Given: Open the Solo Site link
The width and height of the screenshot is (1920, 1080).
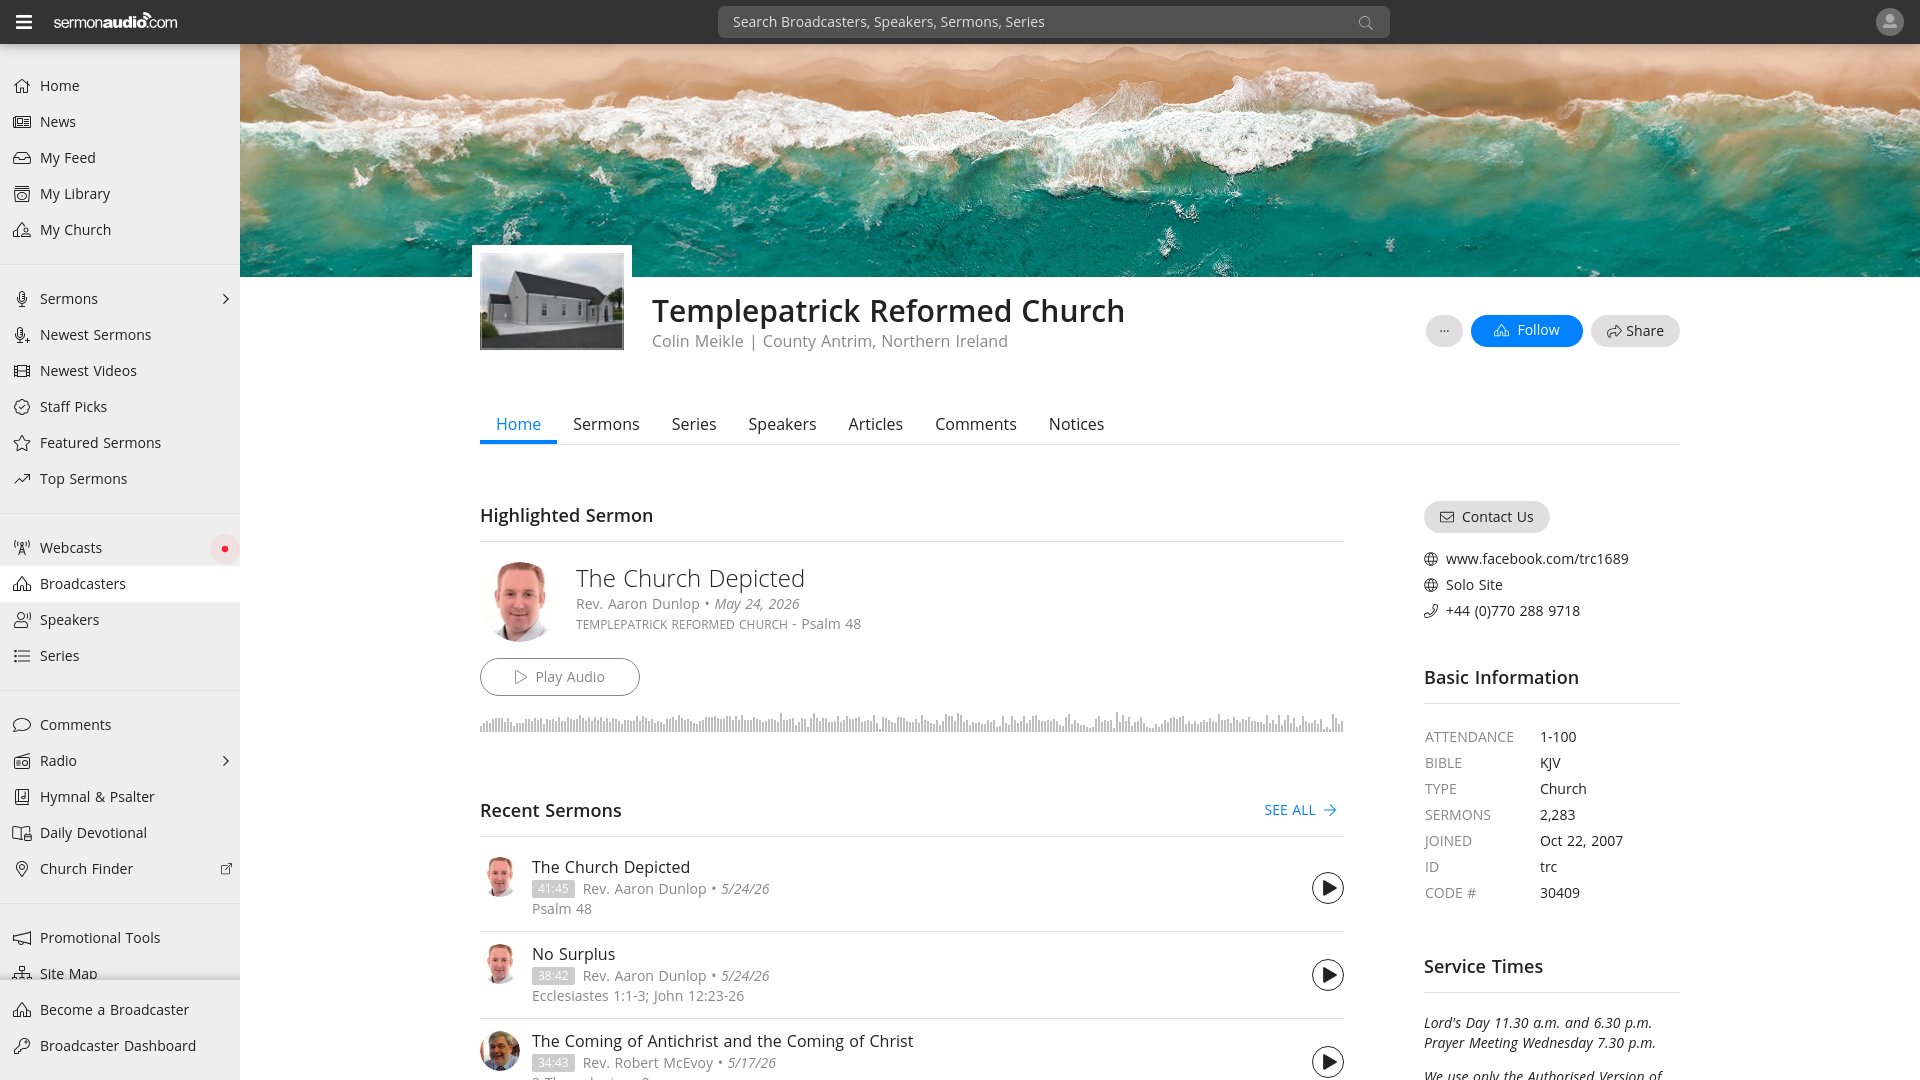Looking at the screenshot, I should [1474, 585].
